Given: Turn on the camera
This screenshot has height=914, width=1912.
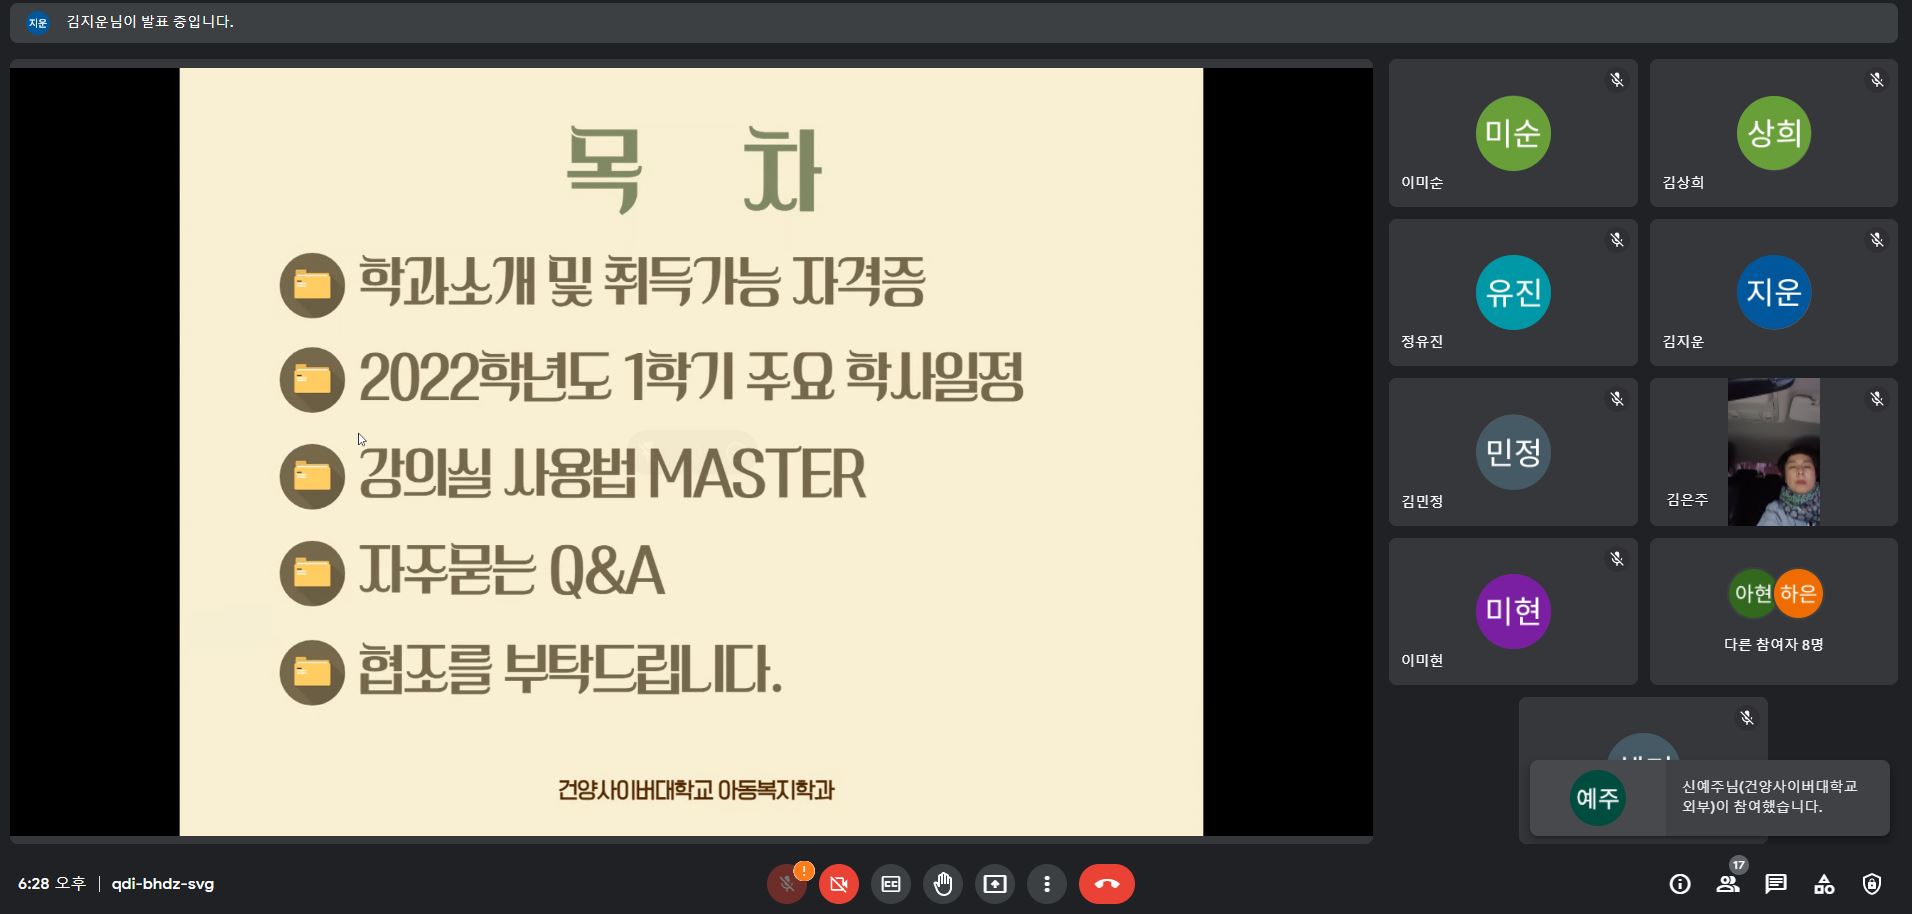Looking at the screenshot, I should [839, 884].
